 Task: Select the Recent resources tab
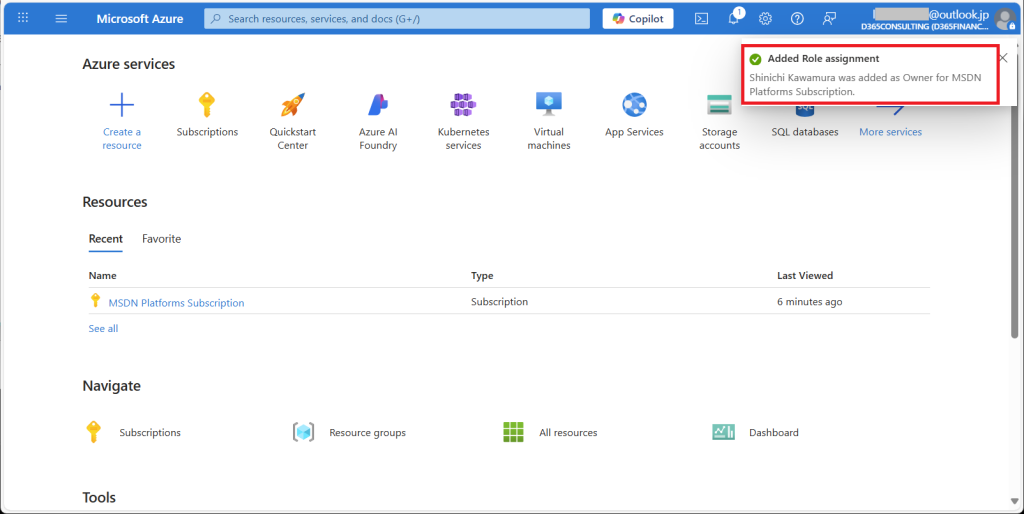(106, 239)
